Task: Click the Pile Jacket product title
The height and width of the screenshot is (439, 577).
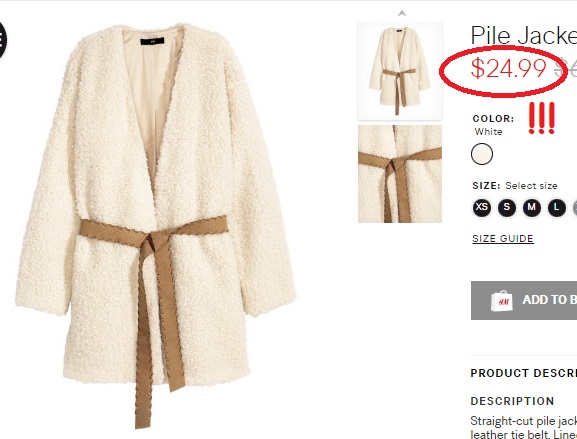Action: click(x=524, y=36)
